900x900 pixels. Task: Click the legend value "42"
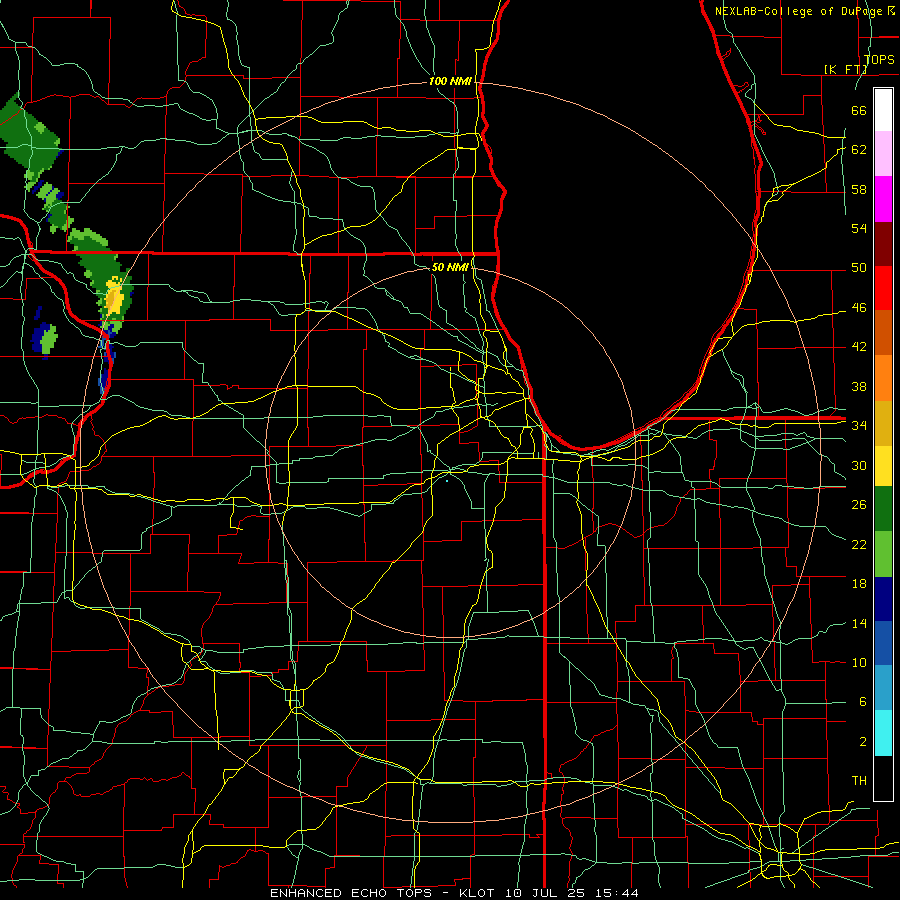tap(859, 347)
